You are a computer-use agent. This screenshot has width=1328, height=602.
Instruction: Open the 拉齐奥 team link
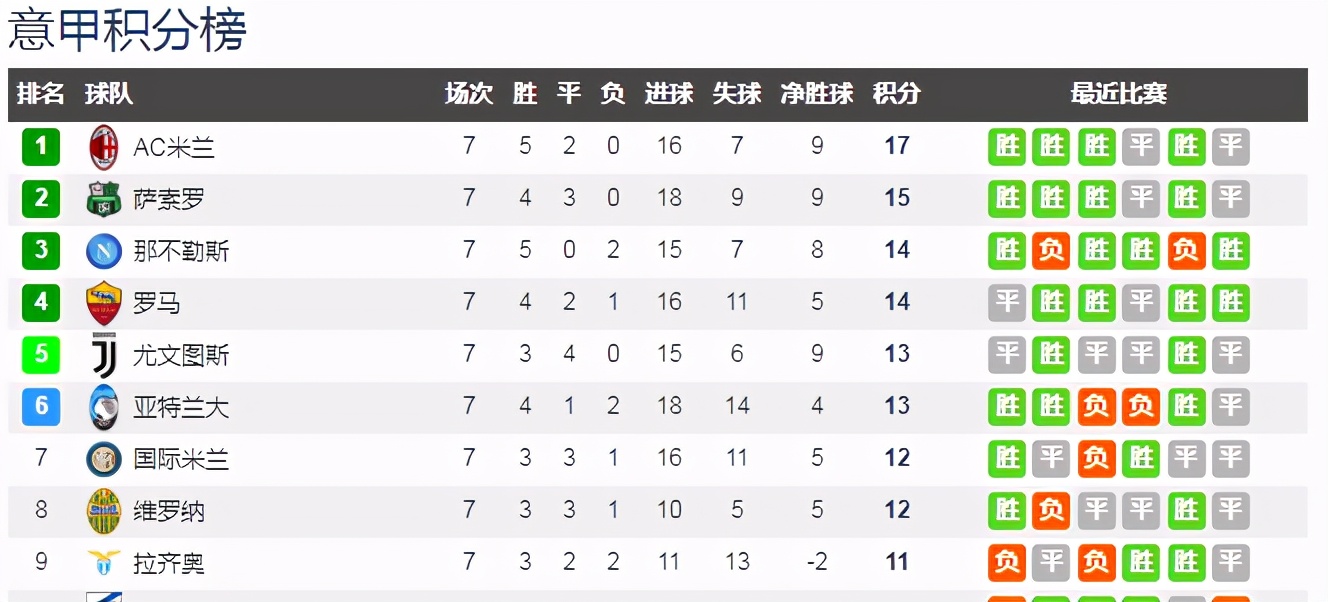click(x=169, y=563)
